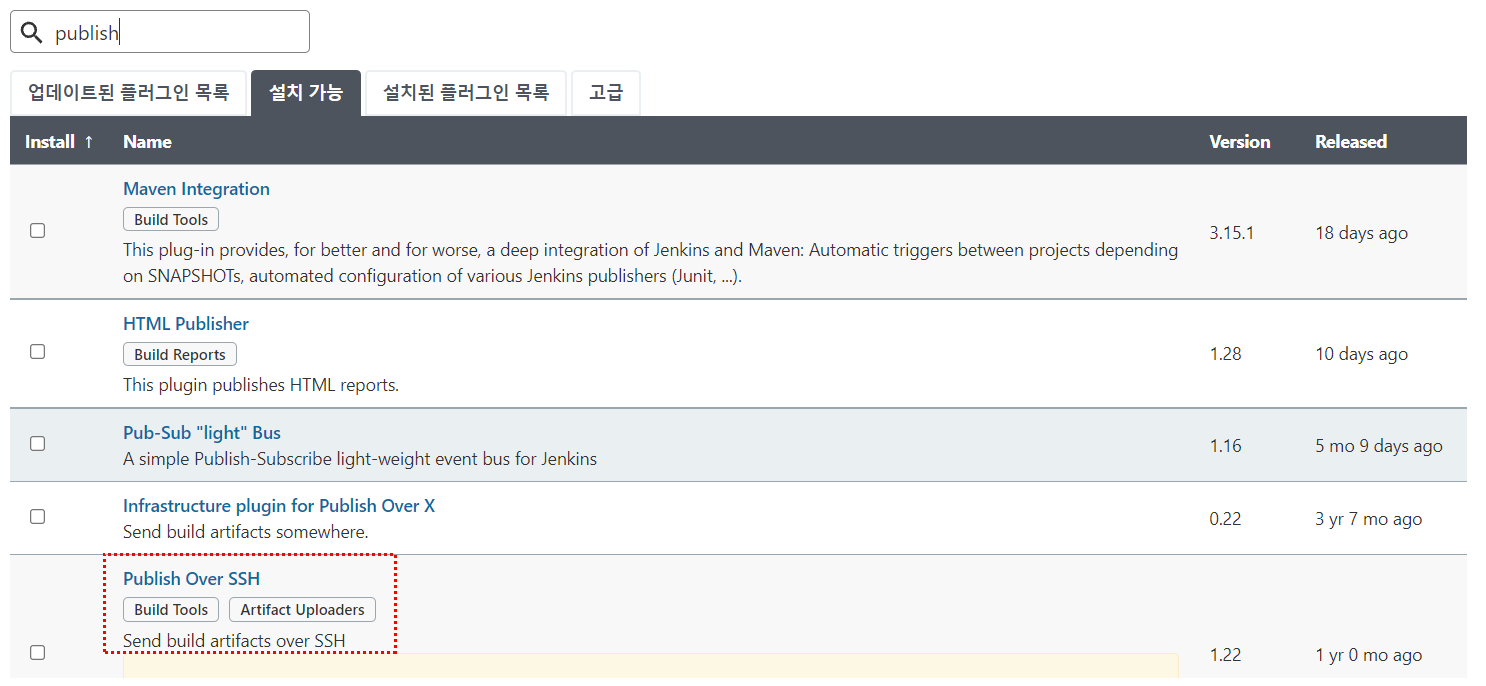
Task: Click the Maven Integration description about deep integration
Action: tap(650, 263)
